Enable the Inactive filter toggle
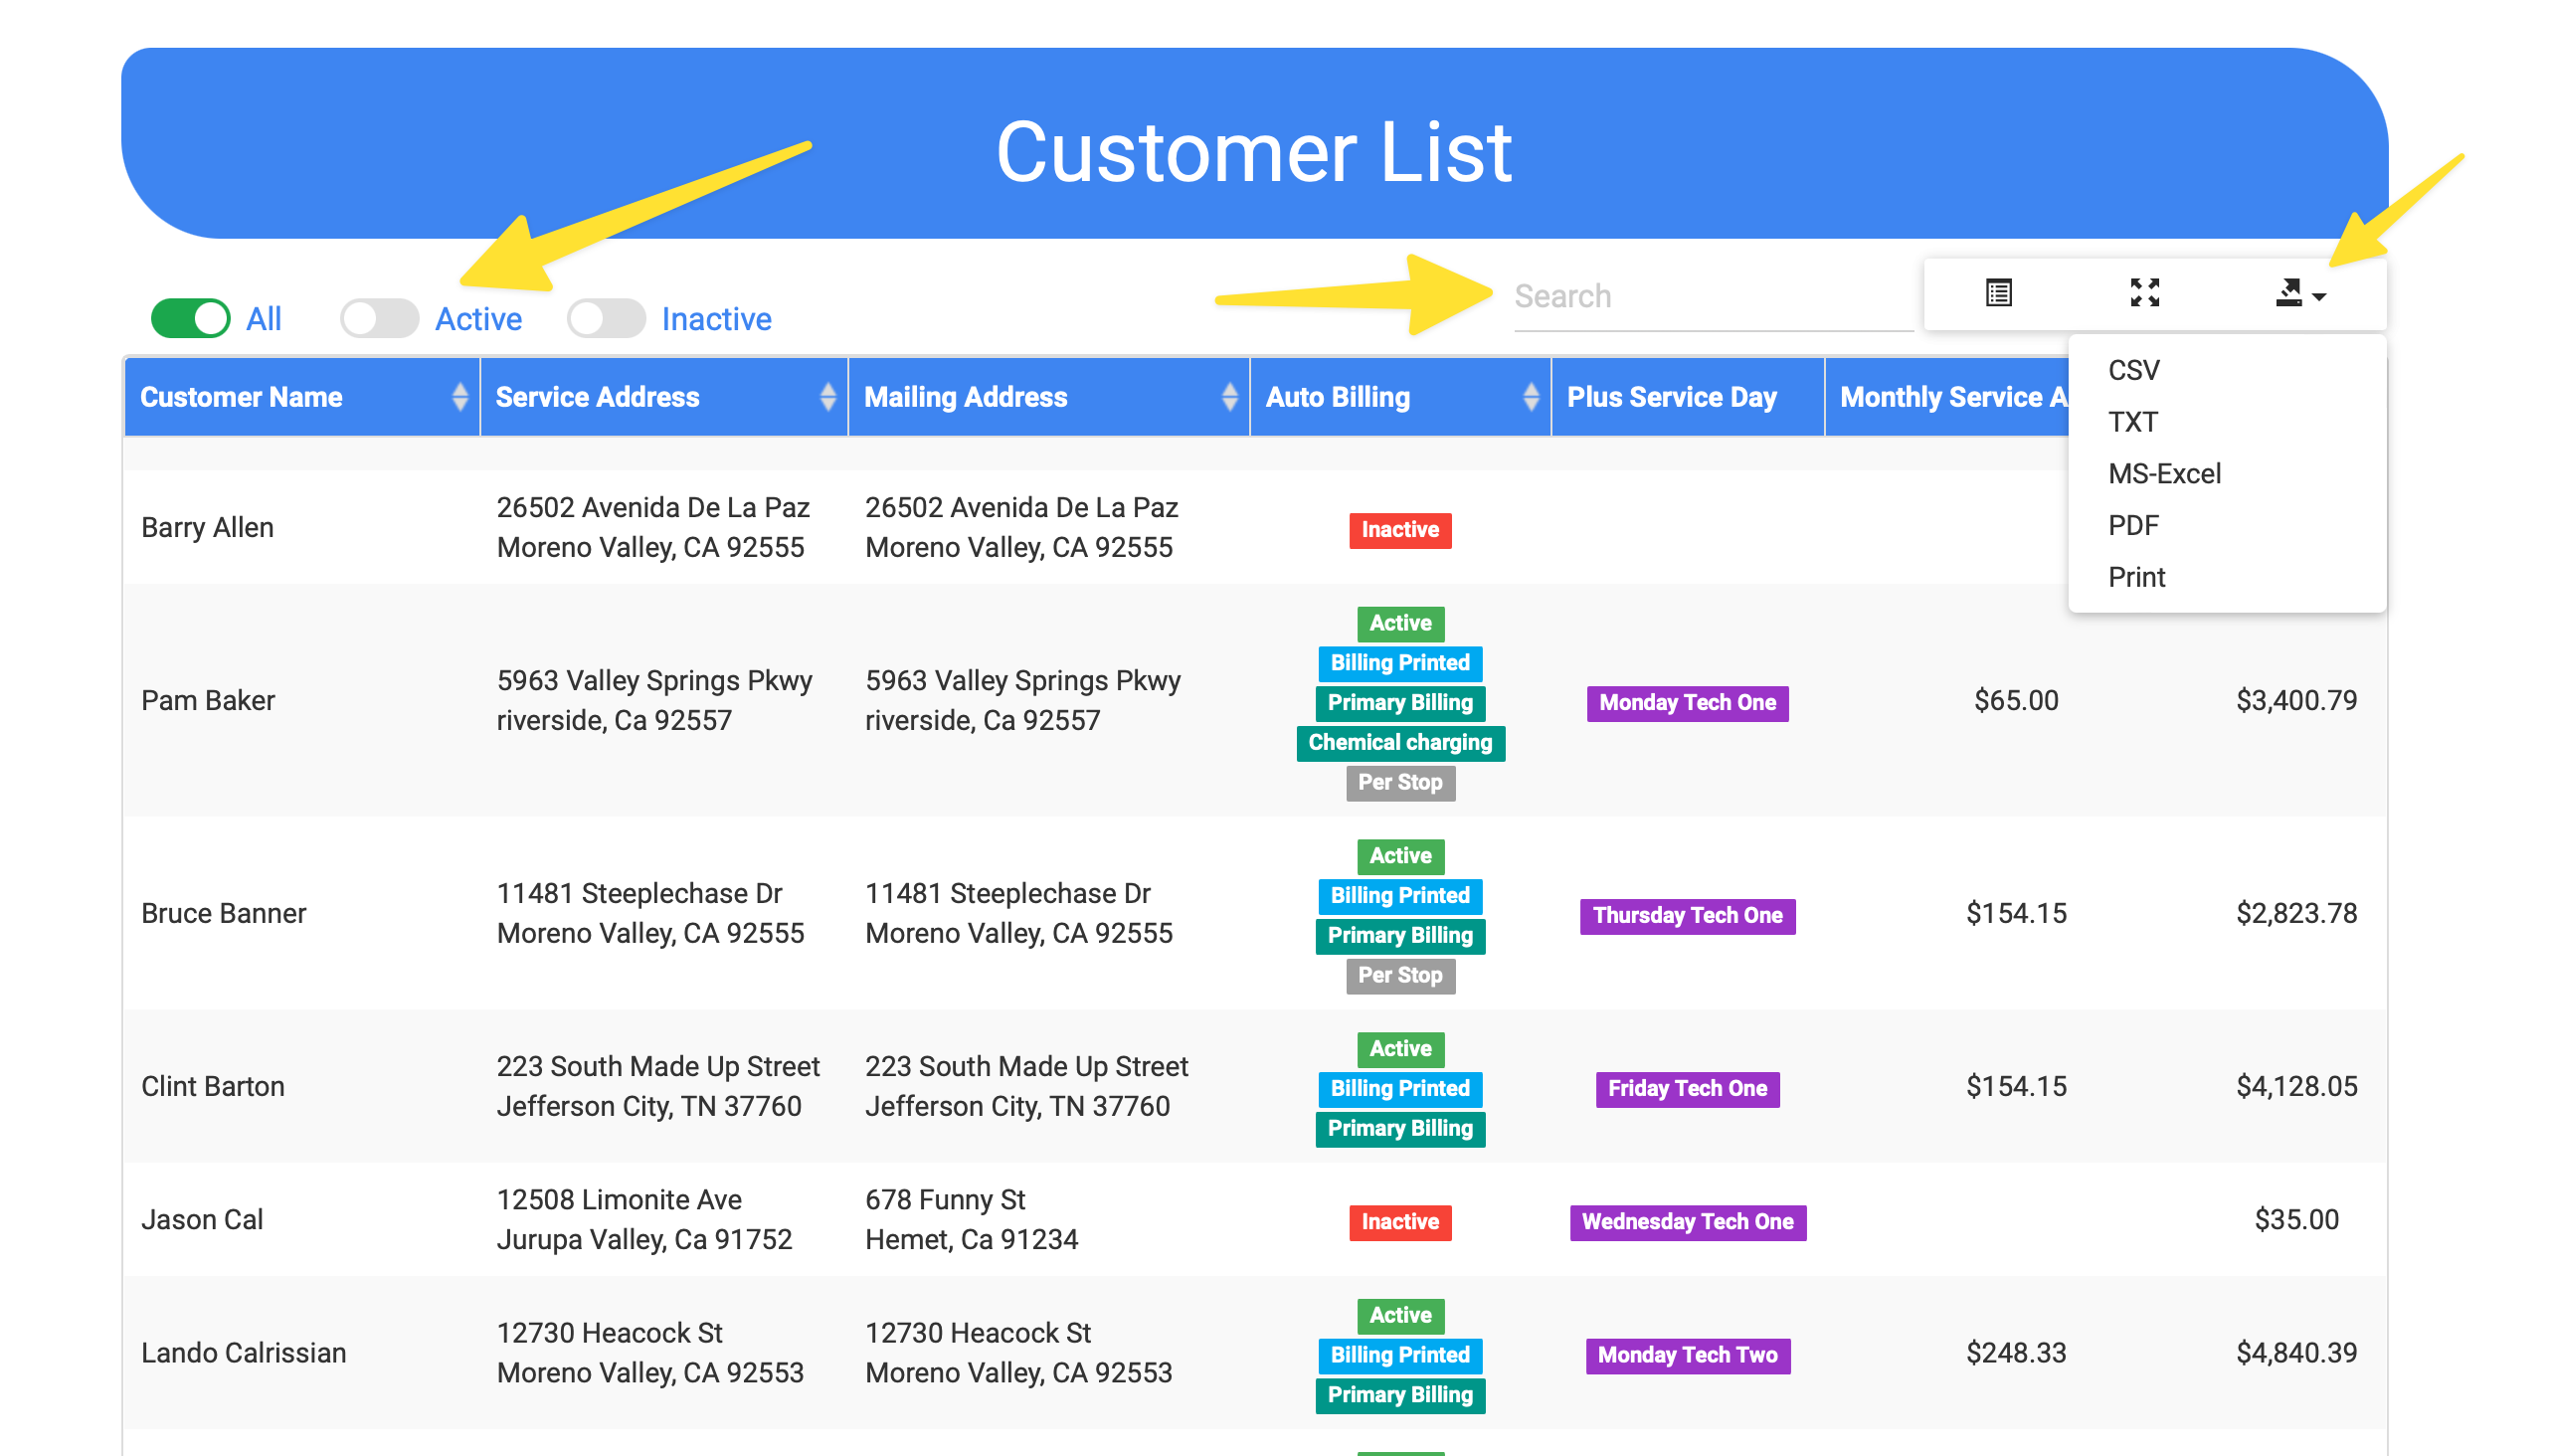 606,319
